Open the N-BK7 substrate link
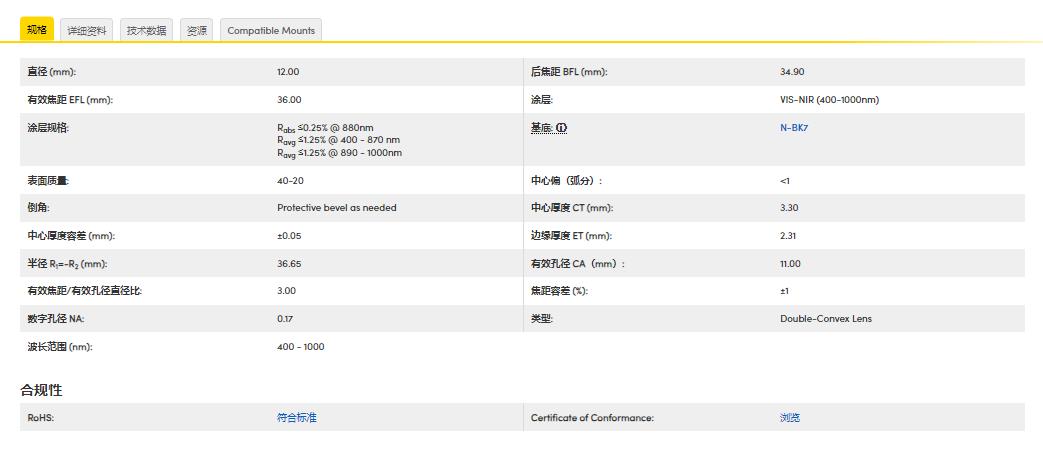This screenshot has height=450, width=1043. tap(792, 128)
